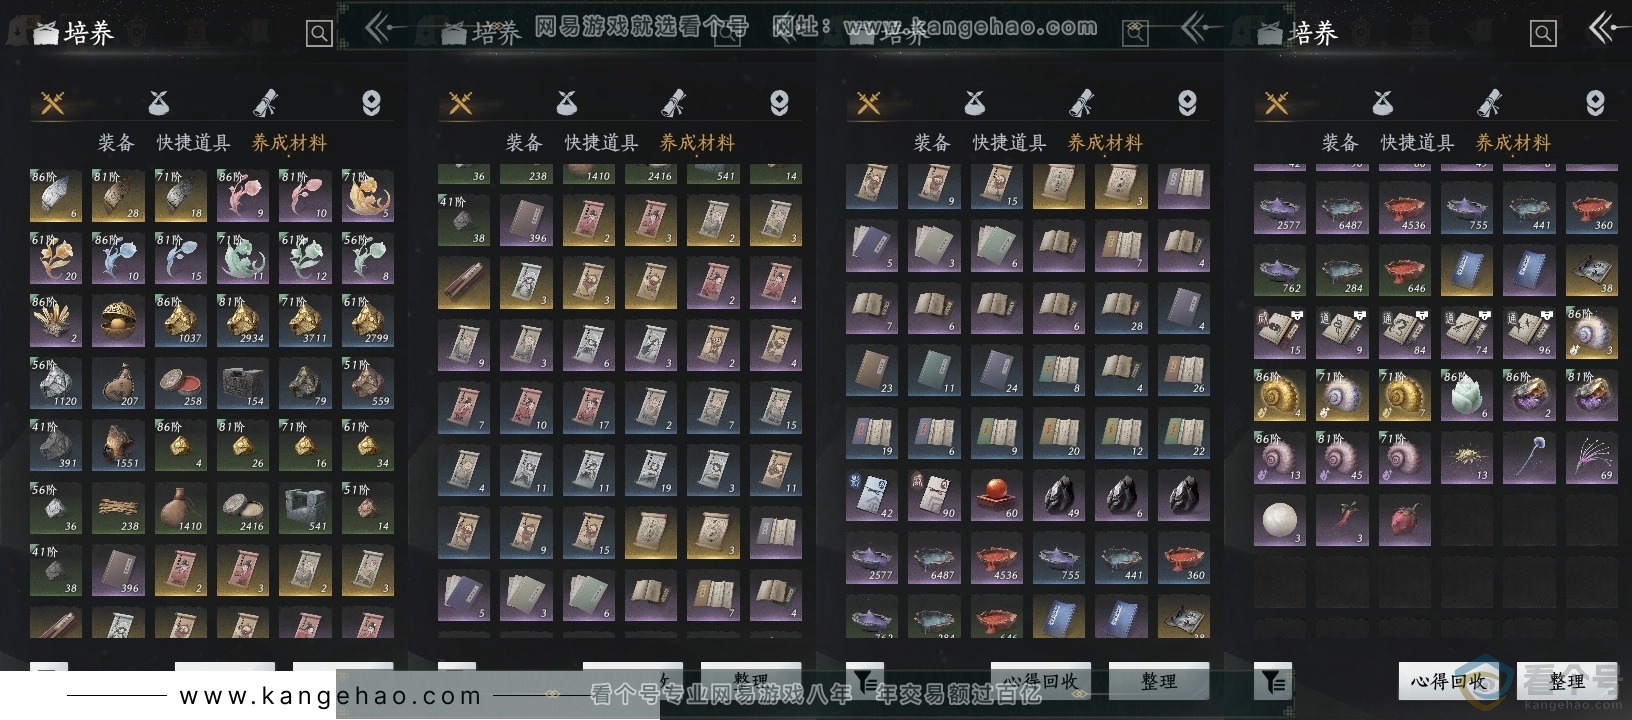1632x720 pixels.
Task: Select the golden clam shell holding a pearl
Action: click(118, 321)
